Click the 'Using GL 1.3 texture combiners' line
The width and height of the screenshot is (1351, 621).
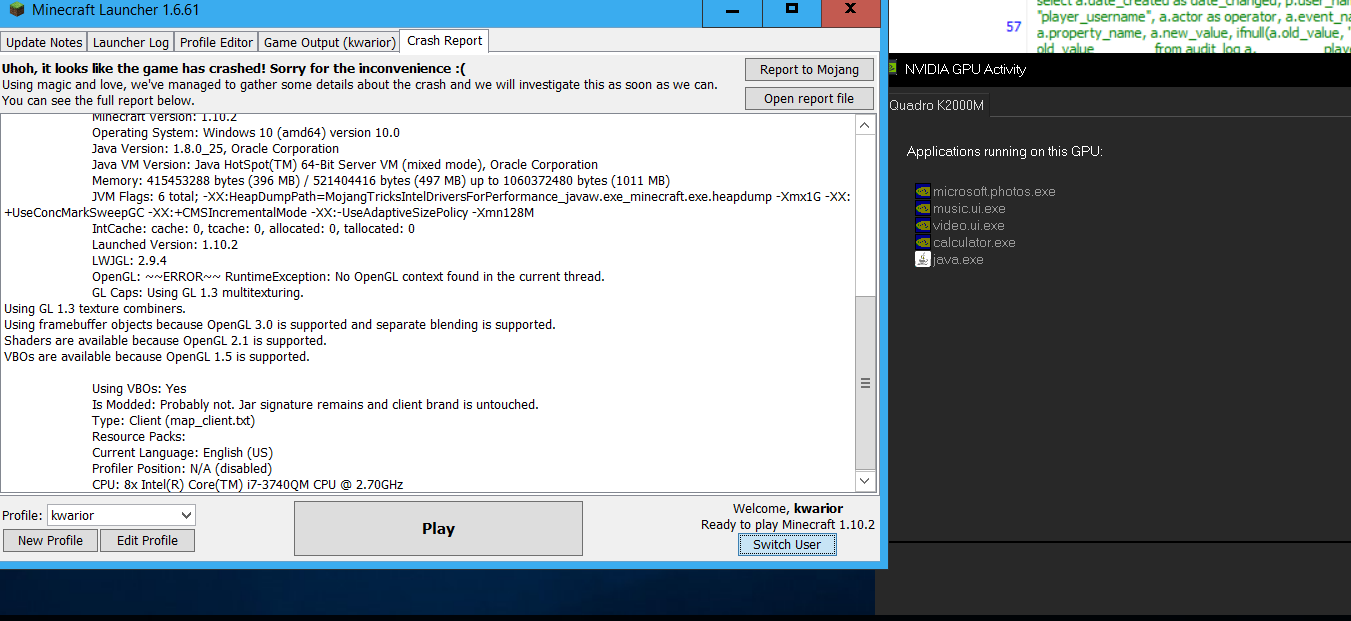(95, 309)
